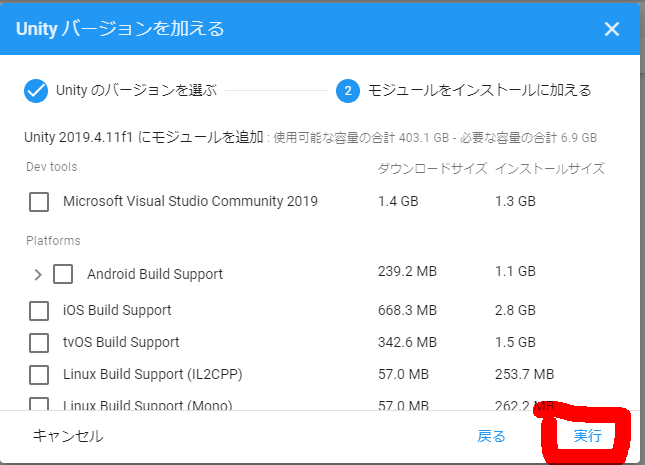Click the '1.3 GB' install size value
Viewport: 645px width, 465px height.
click(515, 201)
